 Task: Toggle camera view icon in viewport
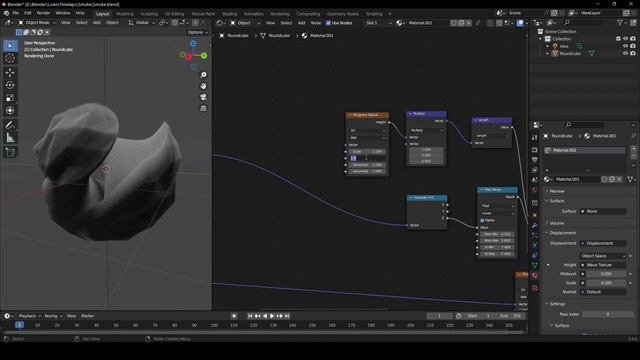pyautogui.click(x=203, y=97)
